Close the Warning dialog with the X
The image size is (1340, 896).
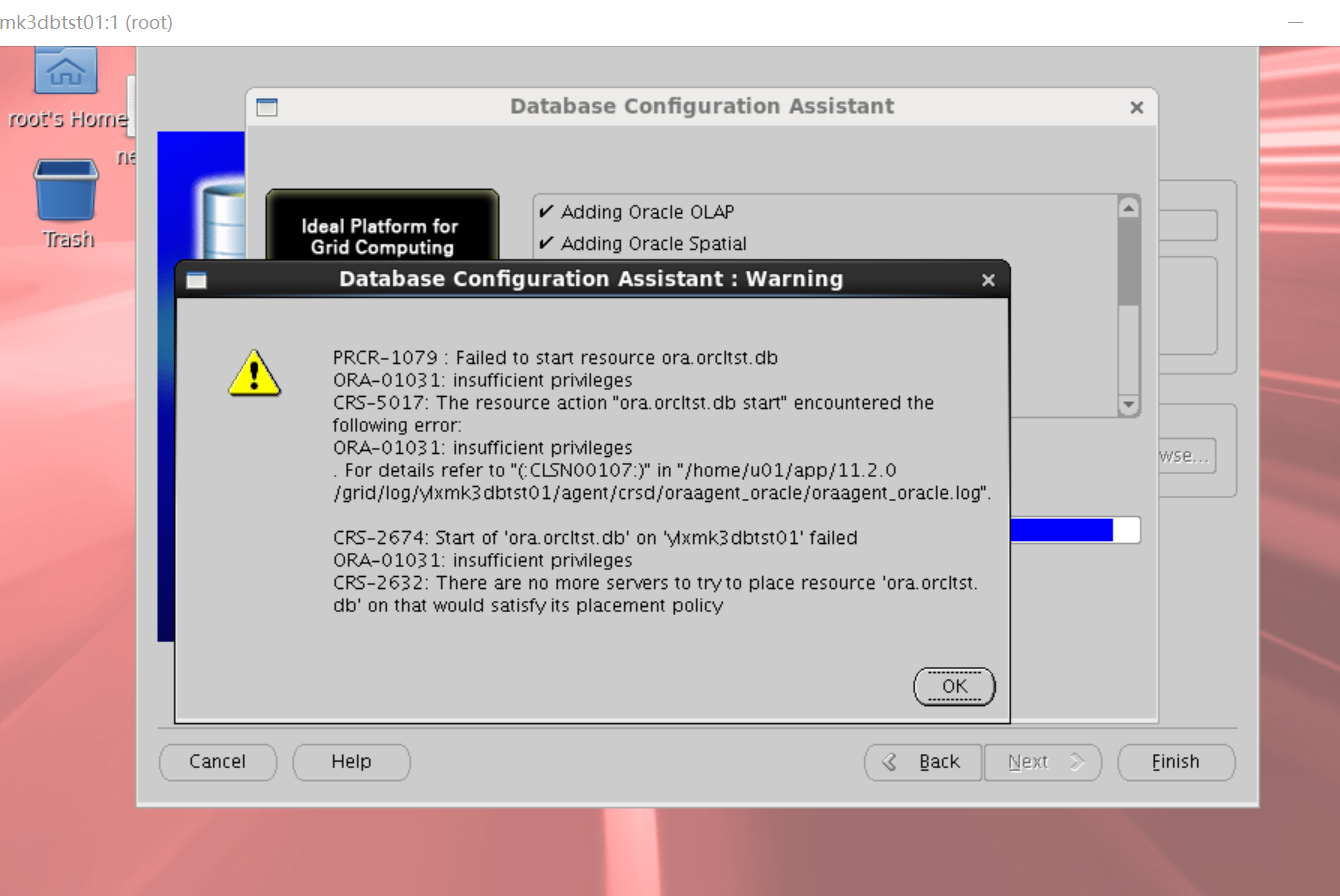(988, 280)
